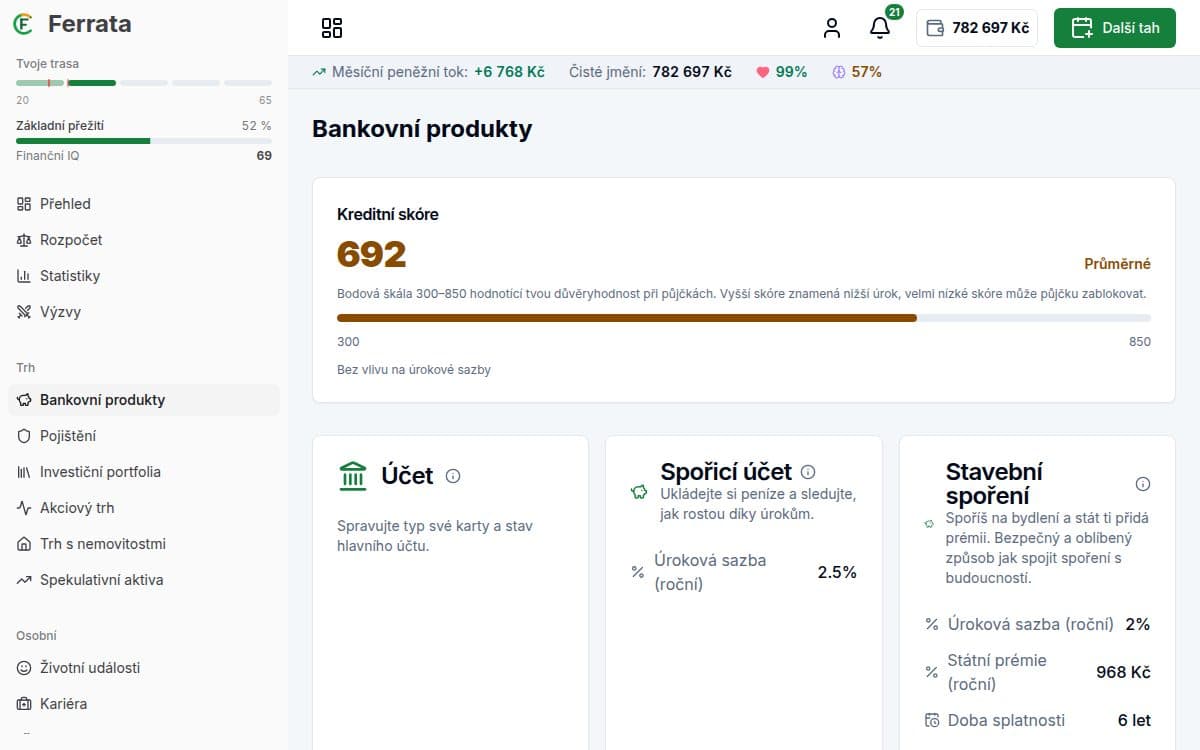Click the 2.5% interest rate value
Image resolution: width=1200 pixels, height=750 pixels.
[837, 572]
